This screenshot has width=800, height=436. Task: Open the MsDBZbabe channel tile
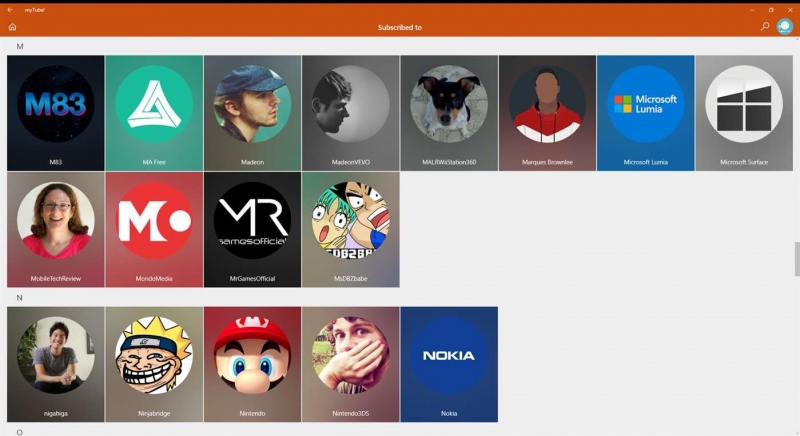351,229
